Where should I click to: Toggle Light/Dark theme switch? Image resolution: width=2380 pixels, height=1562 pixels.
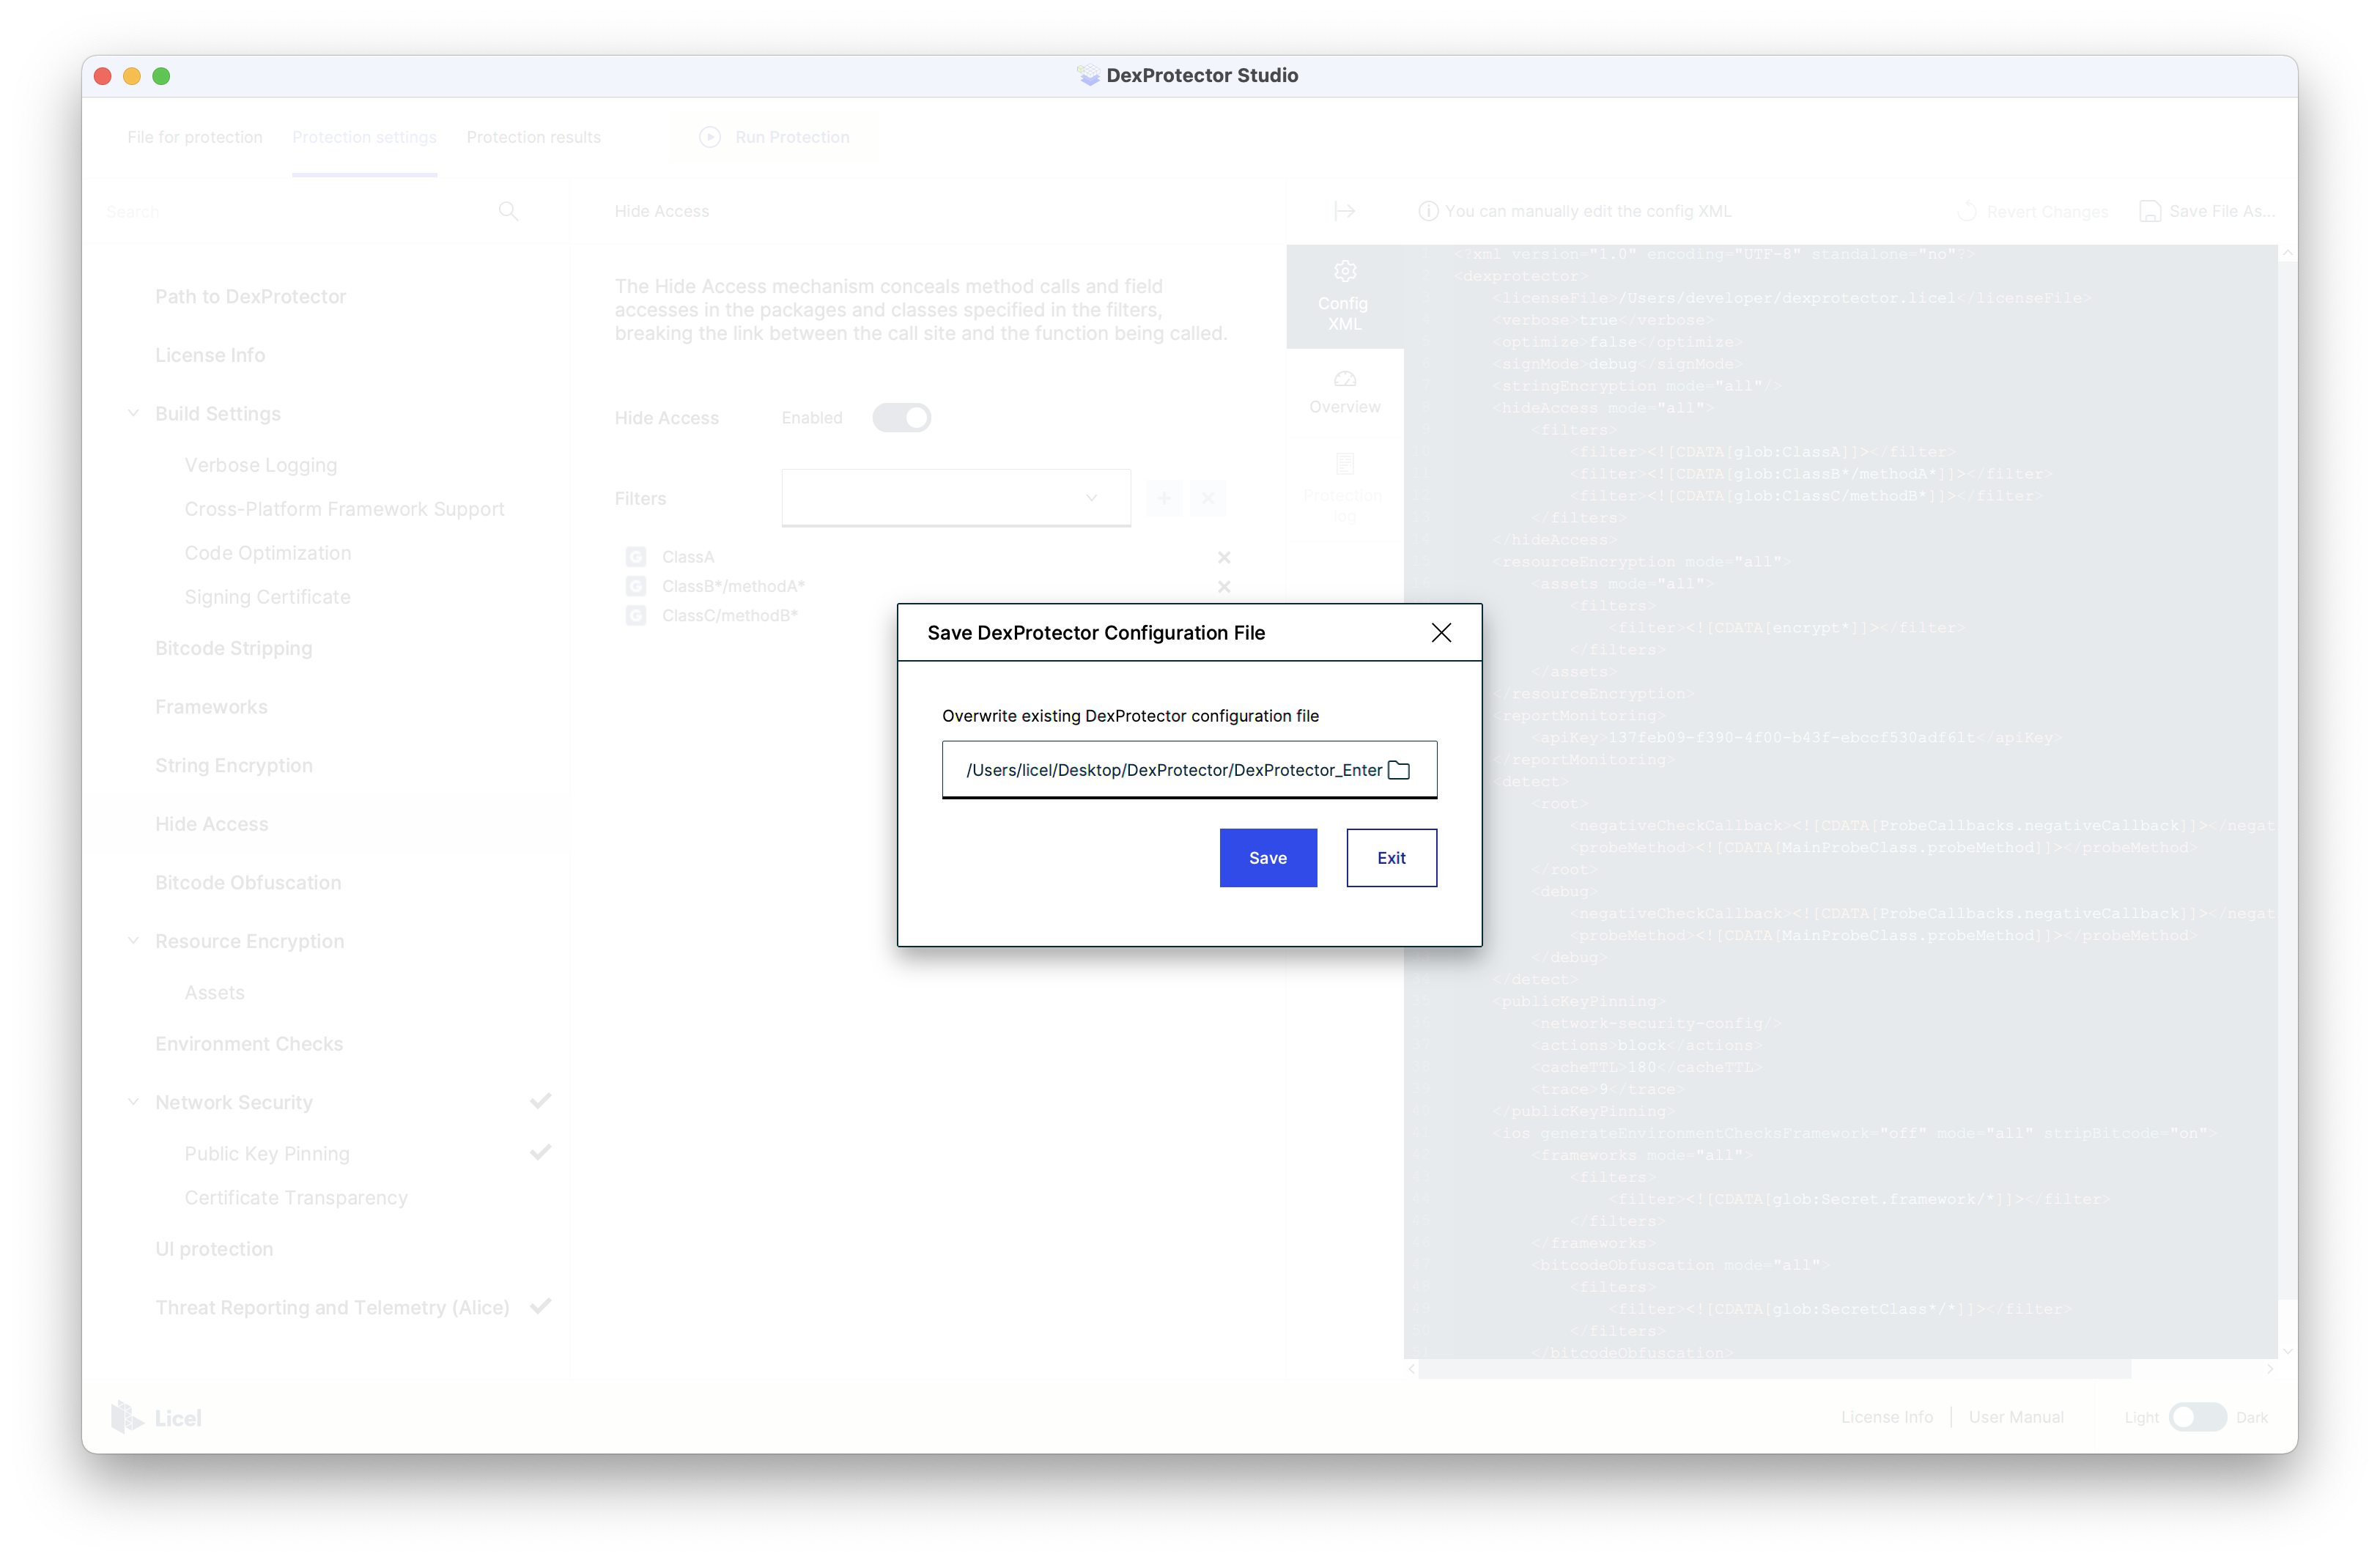coord(2197,1417)
